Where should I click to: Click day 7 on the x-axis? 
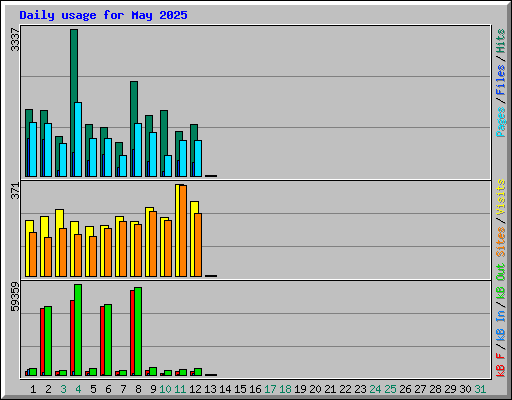pos(123,389)
